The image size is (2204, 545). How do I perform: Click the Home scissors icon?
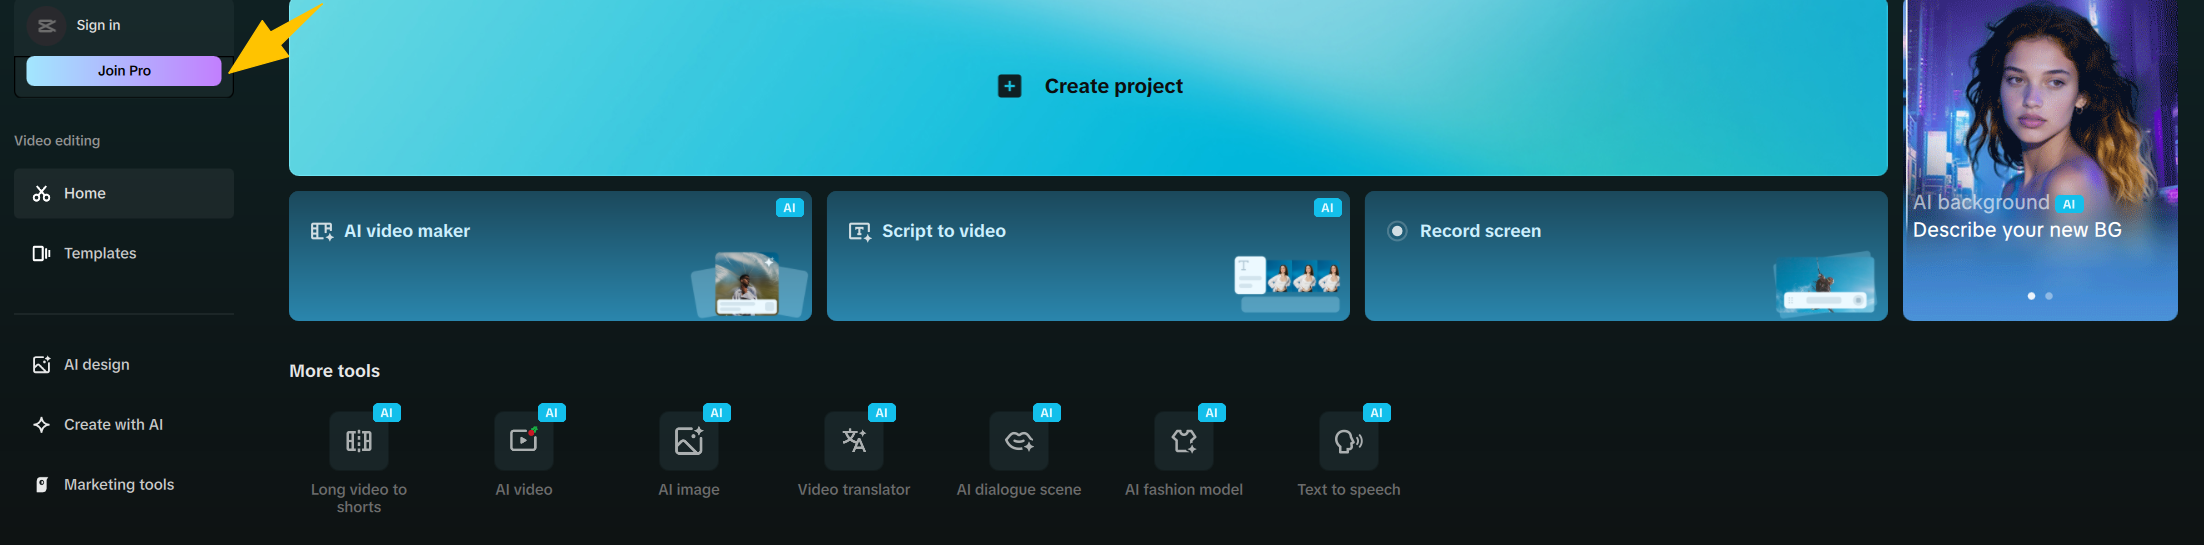point(41,193)
